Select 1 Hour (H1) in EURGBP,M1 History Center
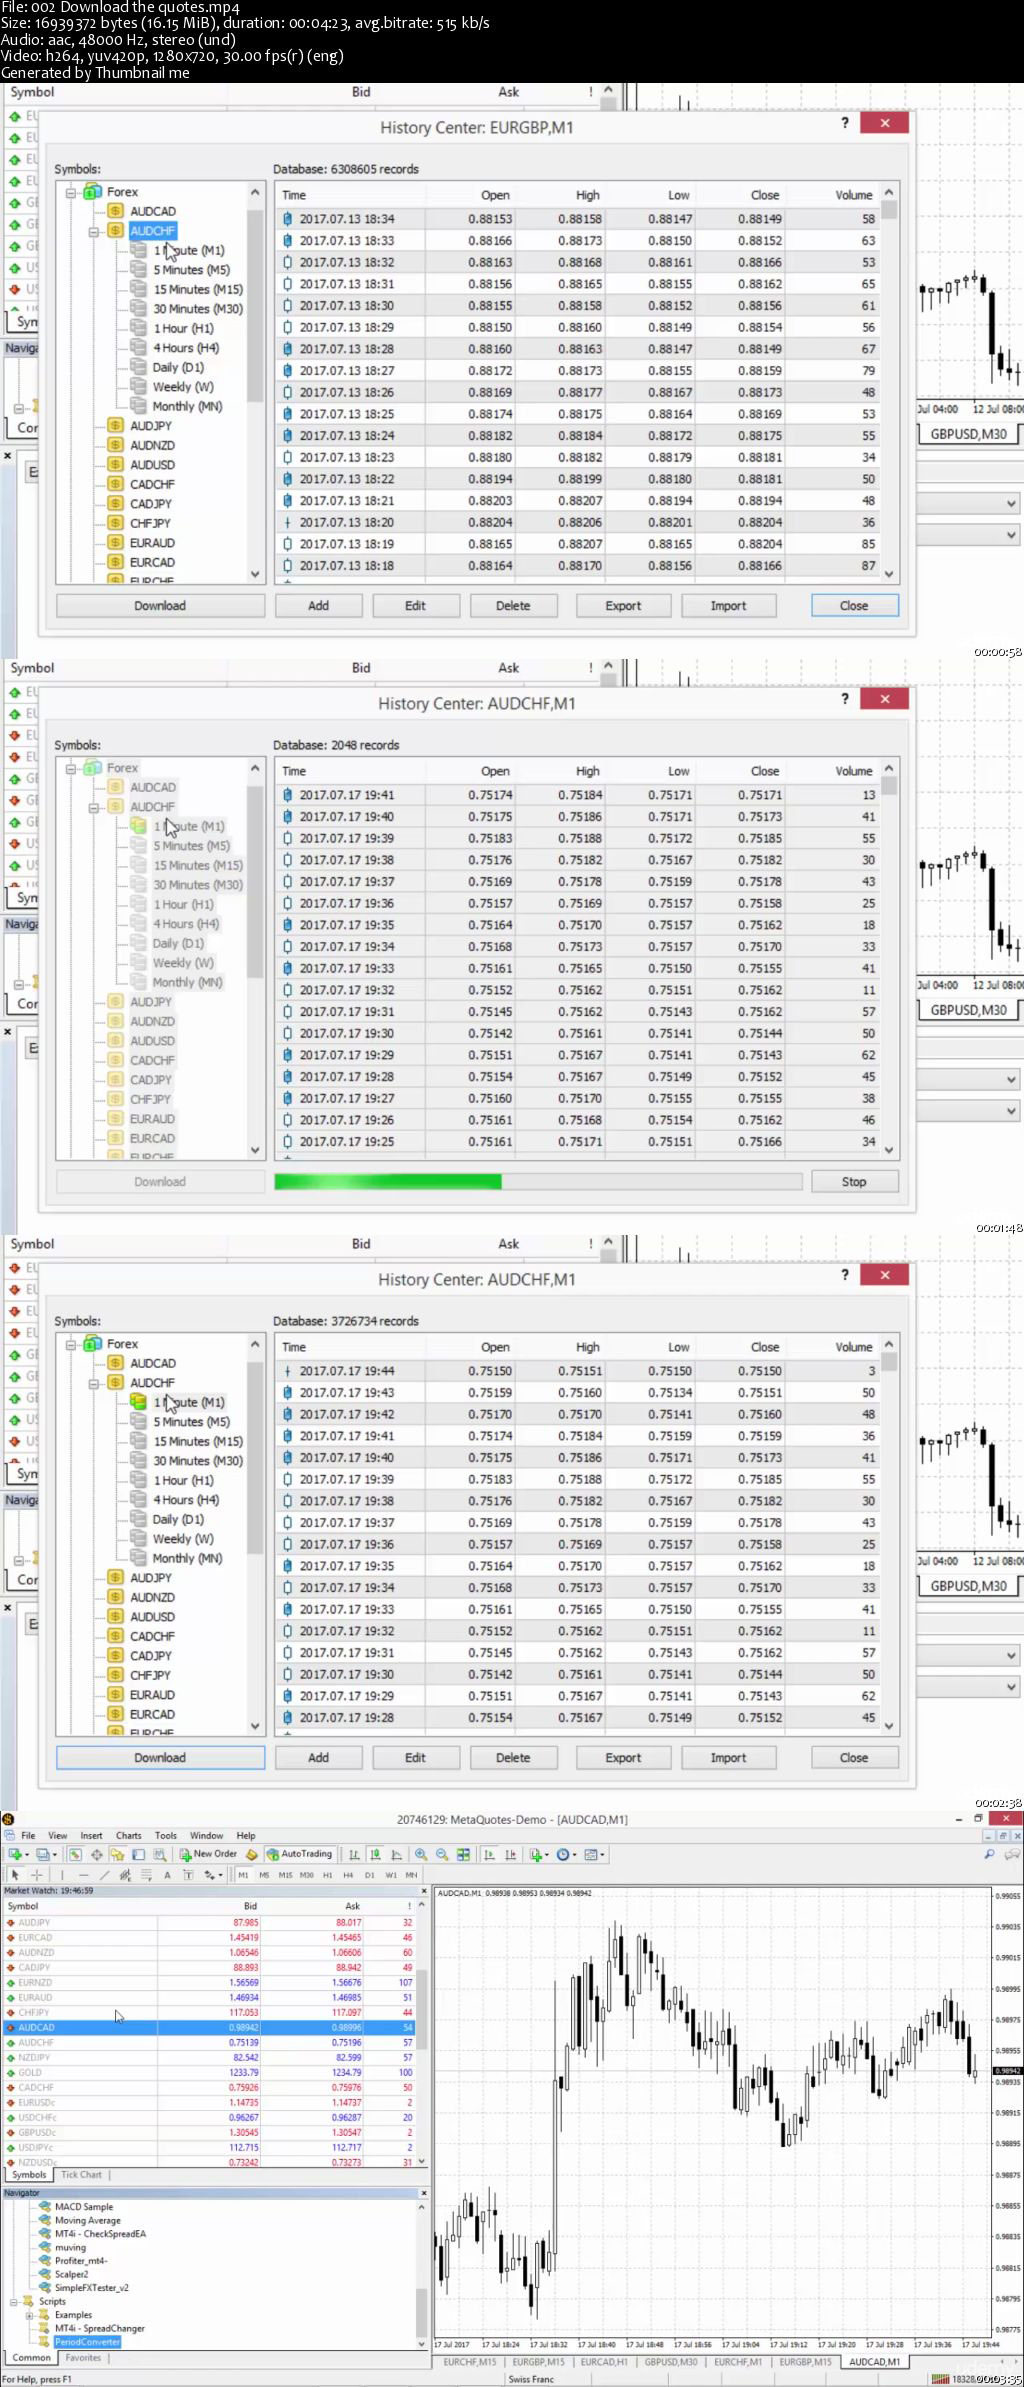The width and height of the screenshot is (1024, 2387). [x=183, y=328]
